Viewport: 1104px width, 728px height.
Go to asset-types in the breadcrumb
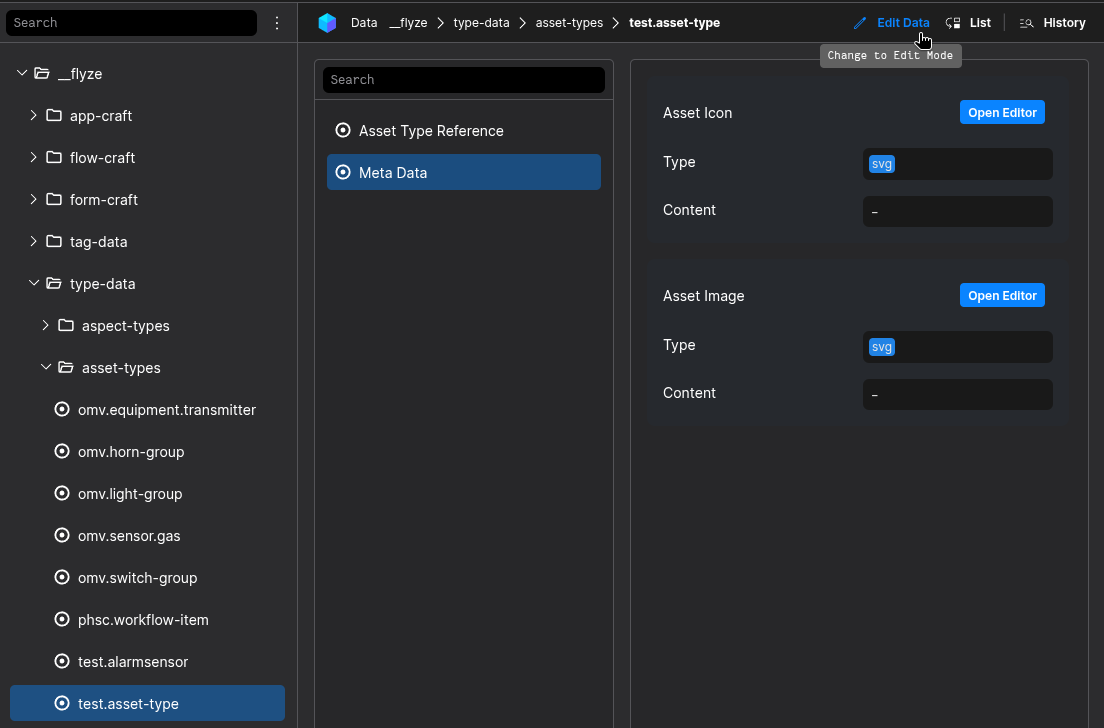click(x=569, y=23)
